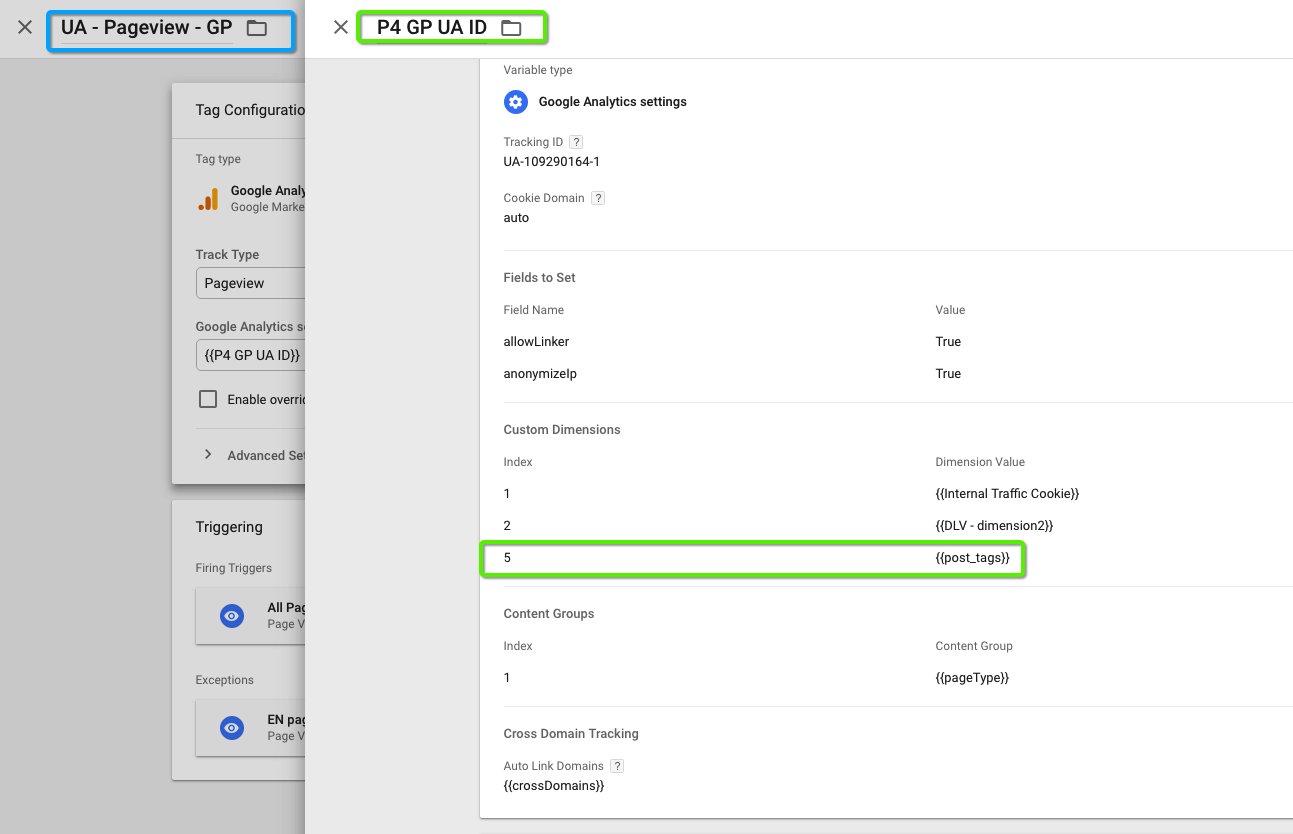Click the {{pageType}} content group value

tap(972, 678)
